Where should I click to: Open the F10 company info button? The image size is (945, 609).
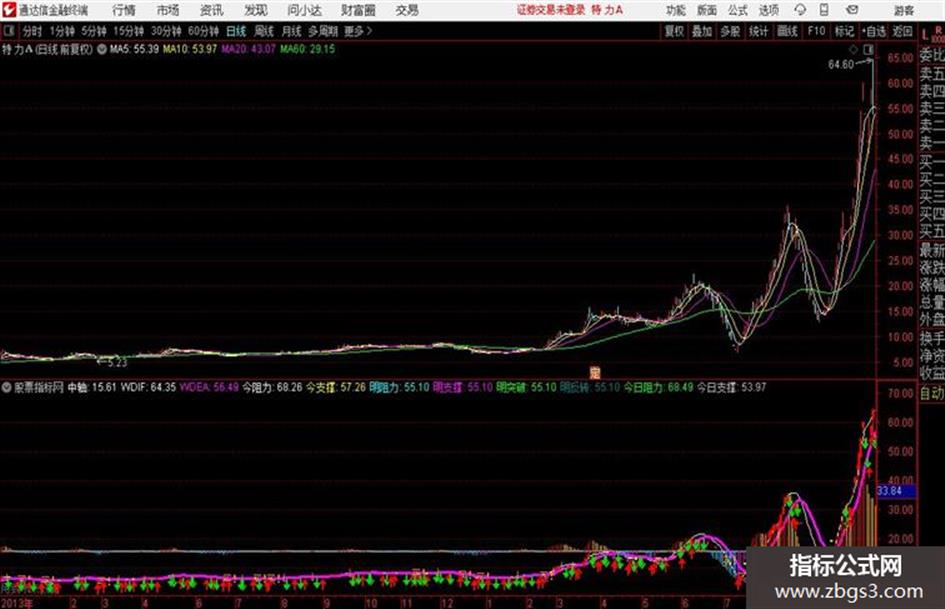(x=816, y=31)
